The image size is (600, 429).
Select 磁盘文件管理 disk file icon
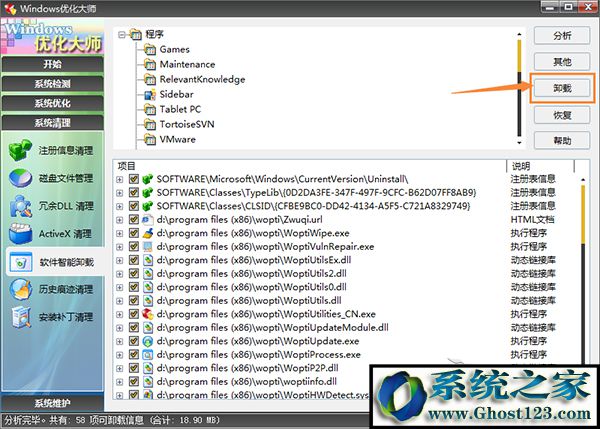pos(21,180)
